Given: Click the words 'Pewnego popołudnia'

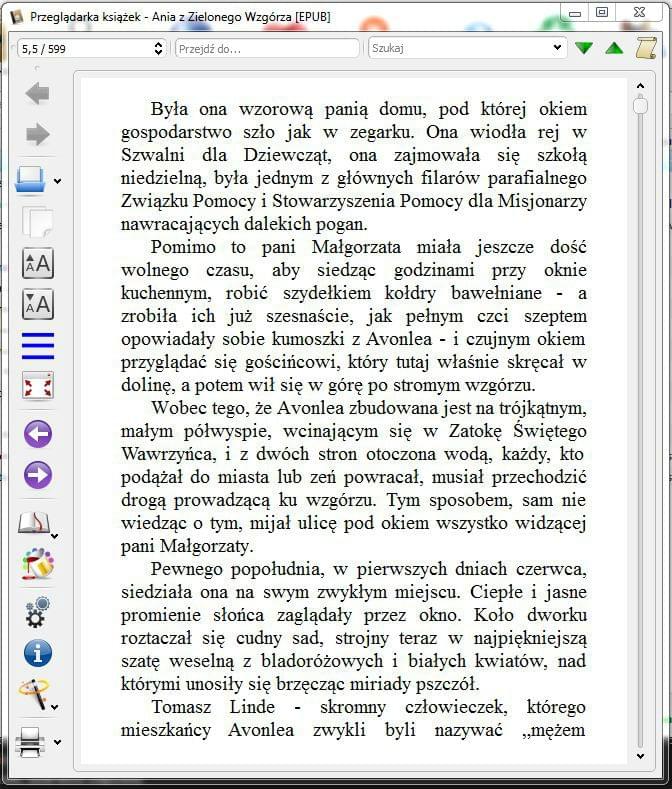Looking at the screenshot, I should pyautogui.click(x=237, y=570).
